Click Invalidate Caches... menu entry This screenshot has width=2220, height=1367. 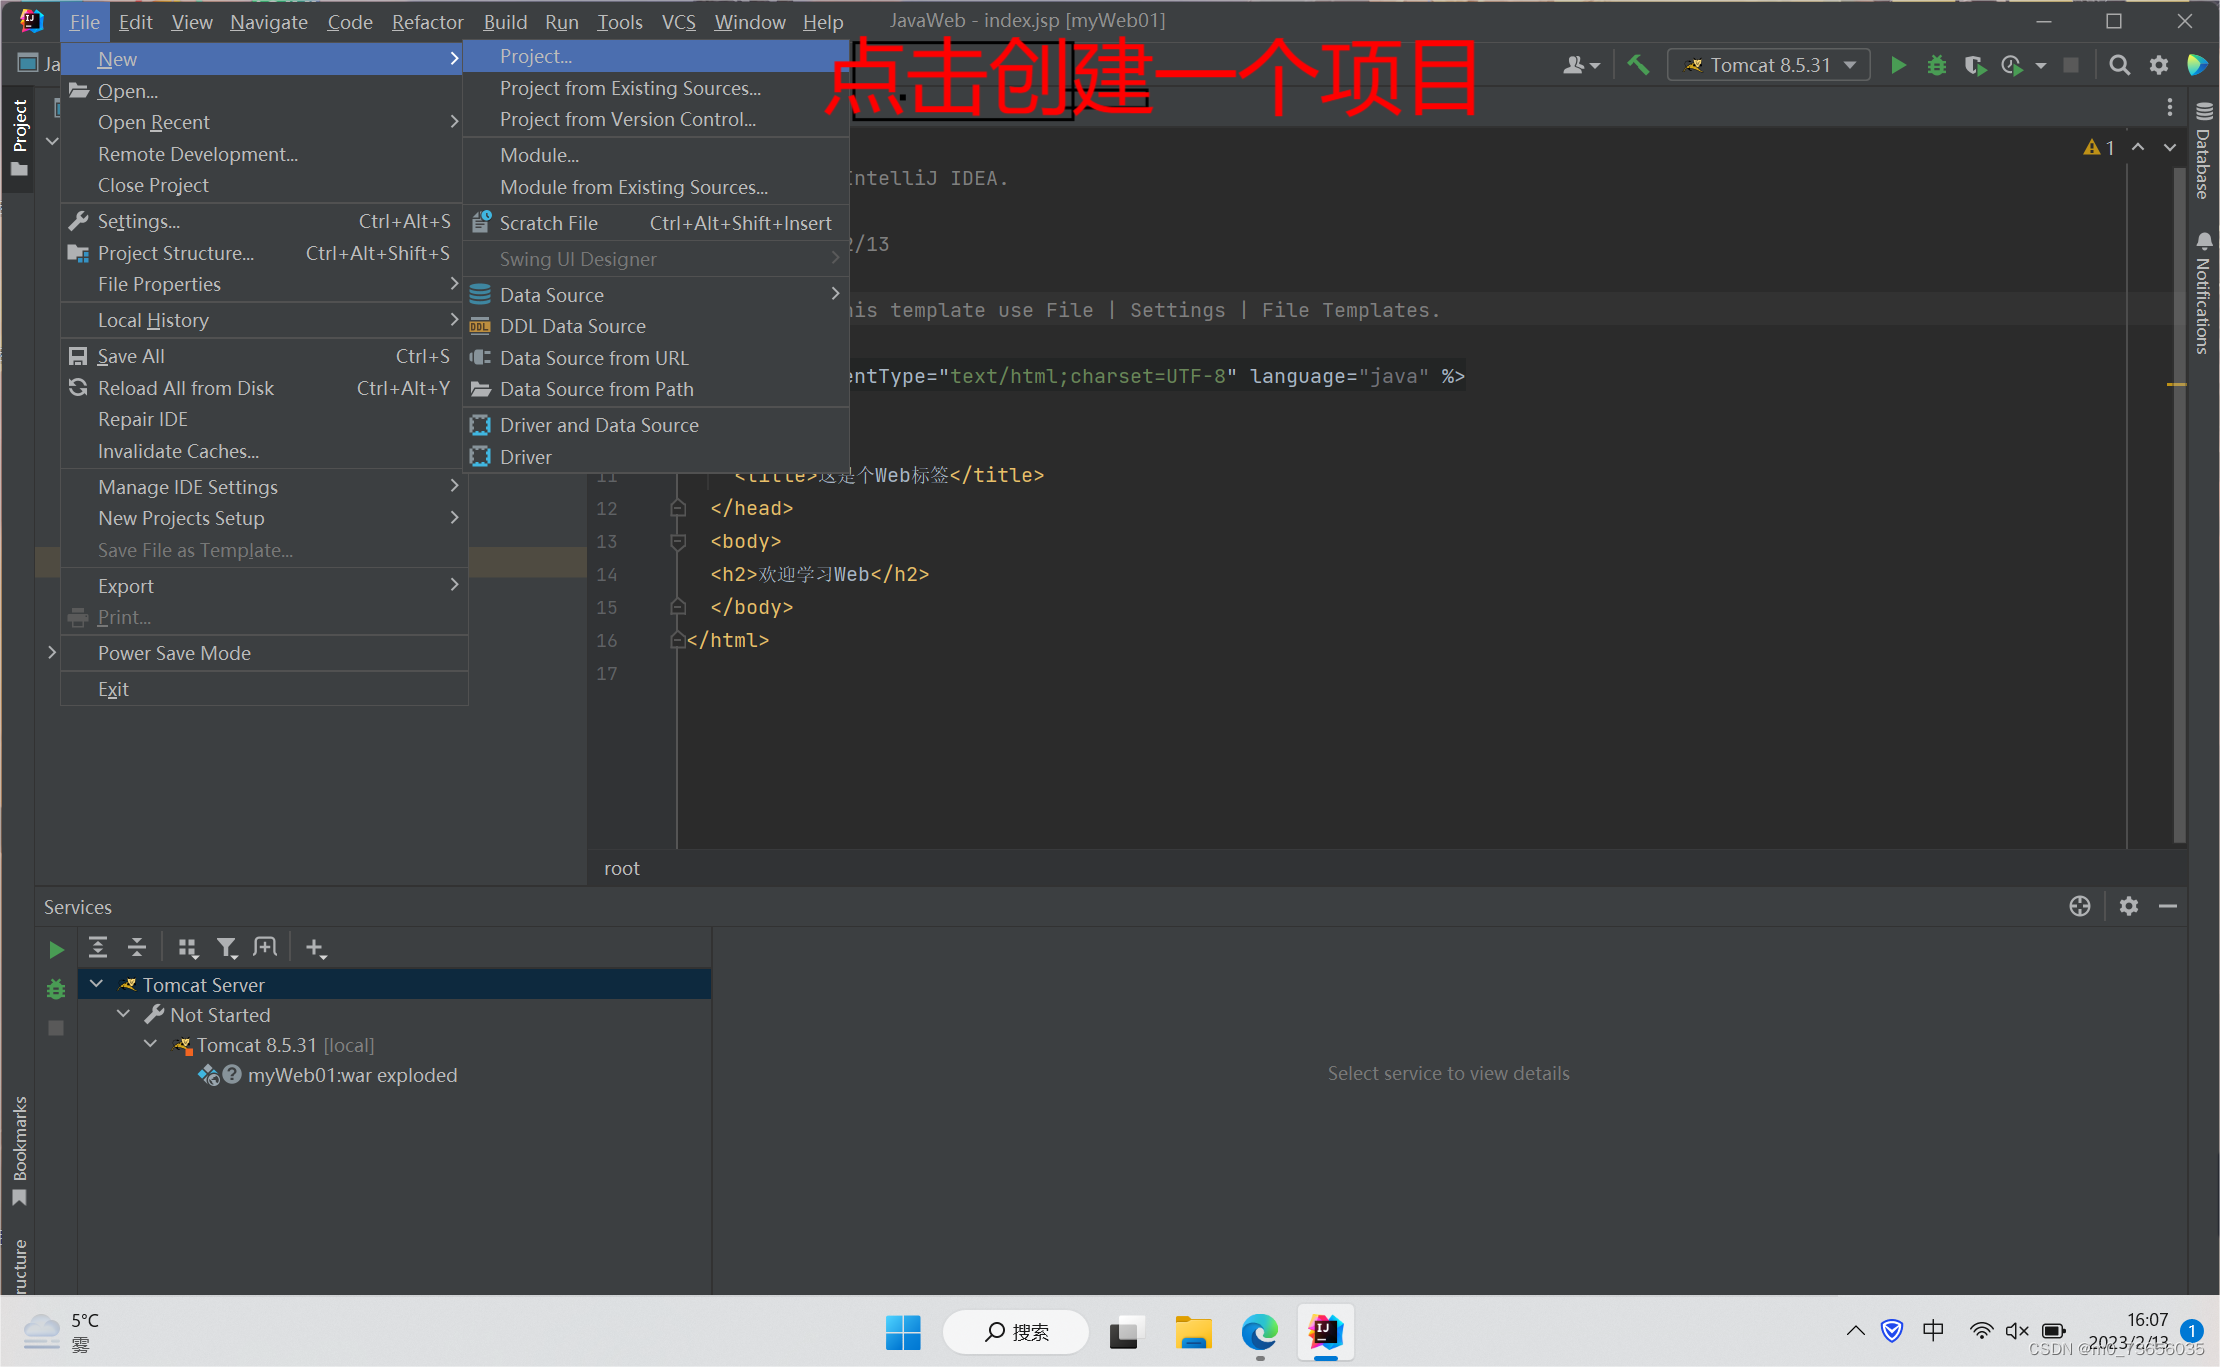click(178, 451)
